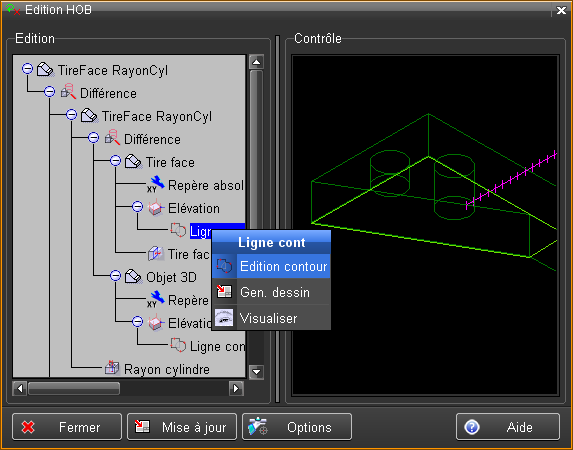Click the Gen. dessin drawing icon
Viewport: 573px width, 450px height.
pos(224,292)
